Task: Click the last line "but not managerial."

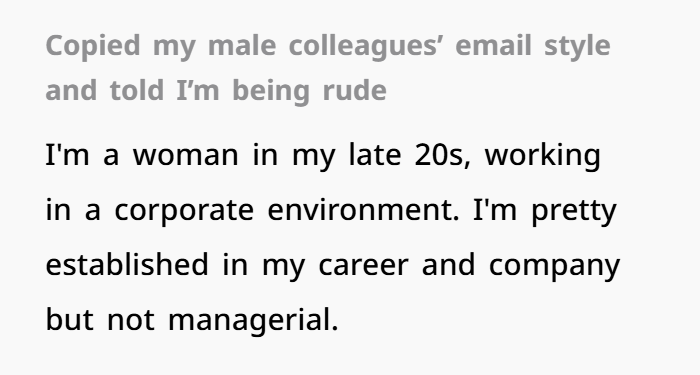Action: tap(192, 320)
